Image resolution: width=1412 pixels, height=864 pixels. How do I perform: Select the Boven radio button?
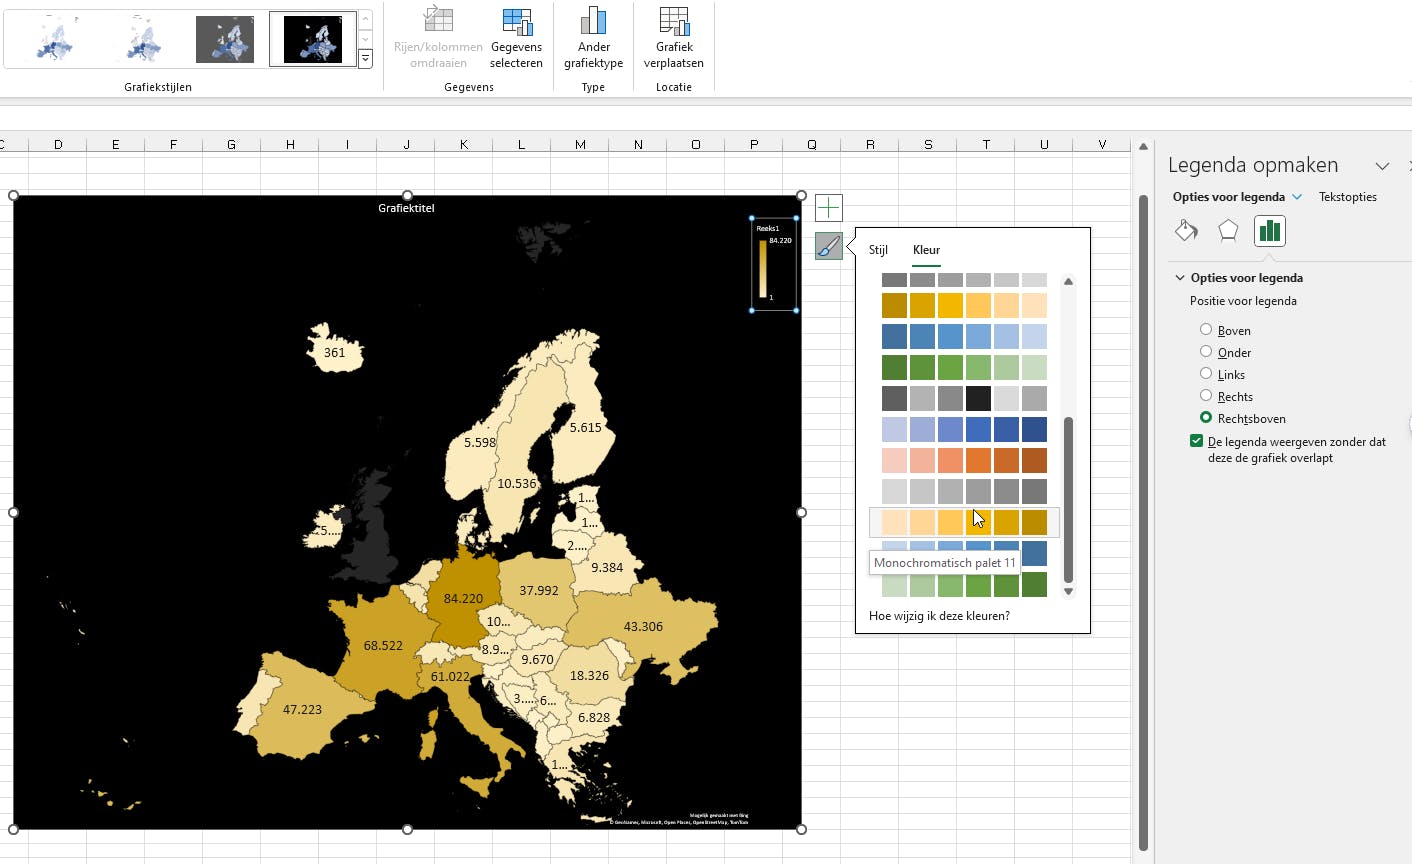click(1206, 330)
